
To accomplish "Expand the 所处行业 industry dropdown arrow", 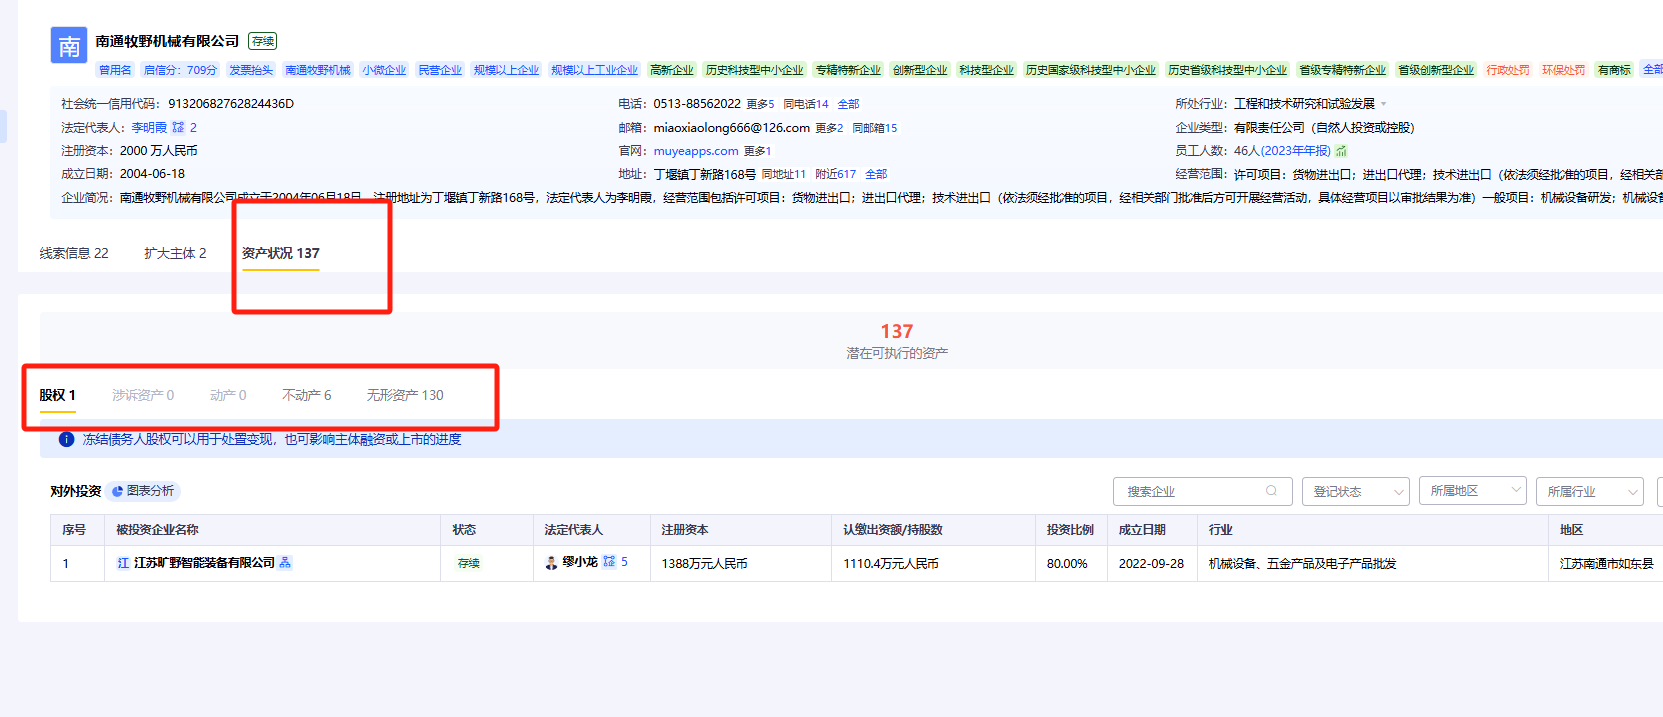I will (x=1384, y=104).
